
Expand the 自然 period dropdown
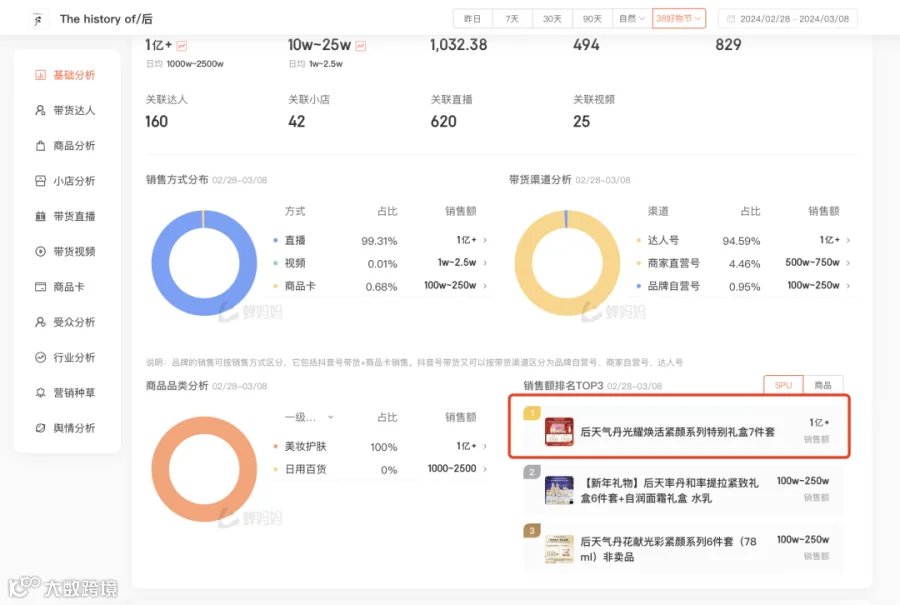tap(632, 19)
